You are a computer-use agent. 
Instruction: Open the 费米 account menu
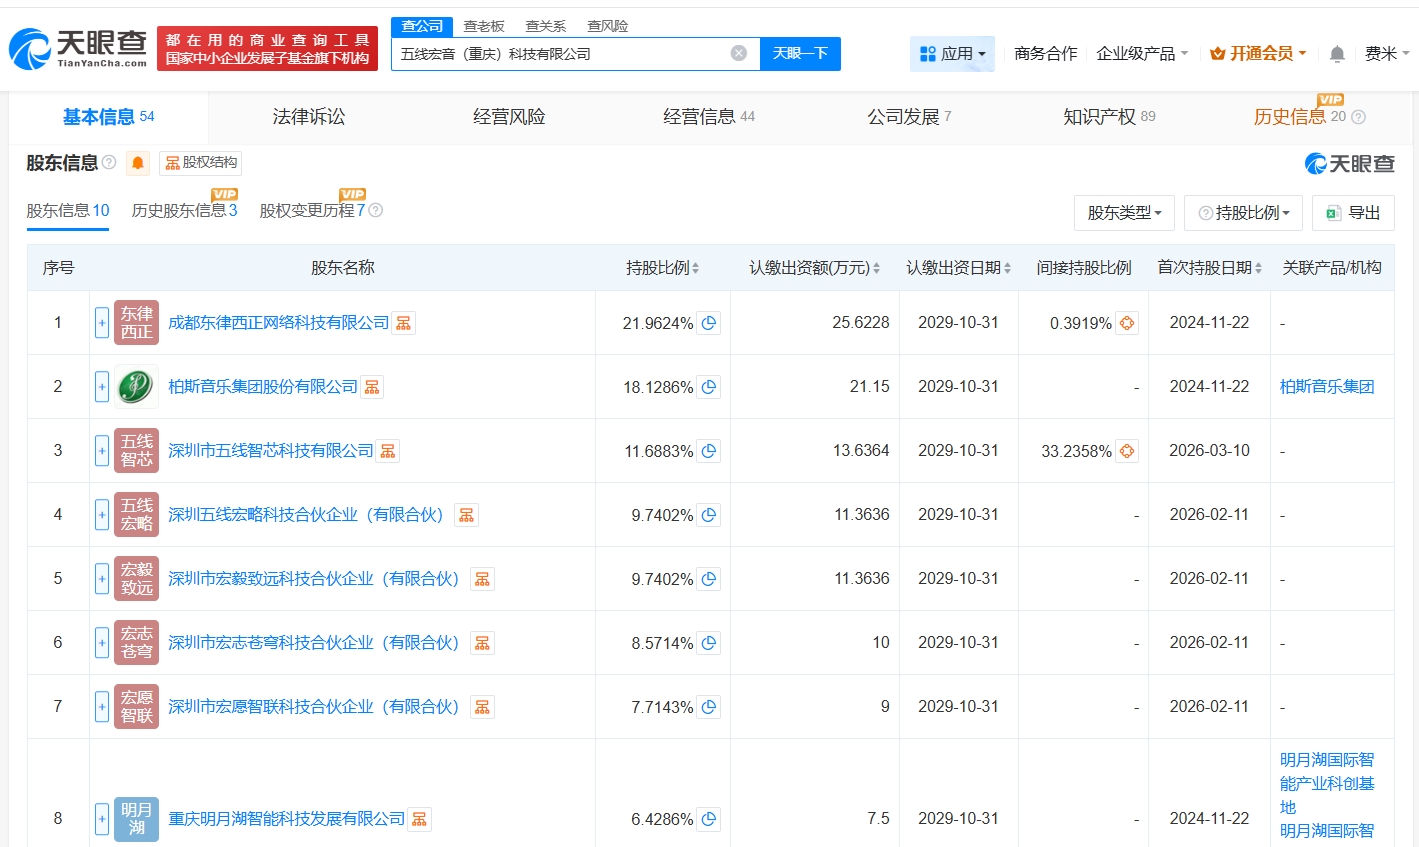point(1387,54)
